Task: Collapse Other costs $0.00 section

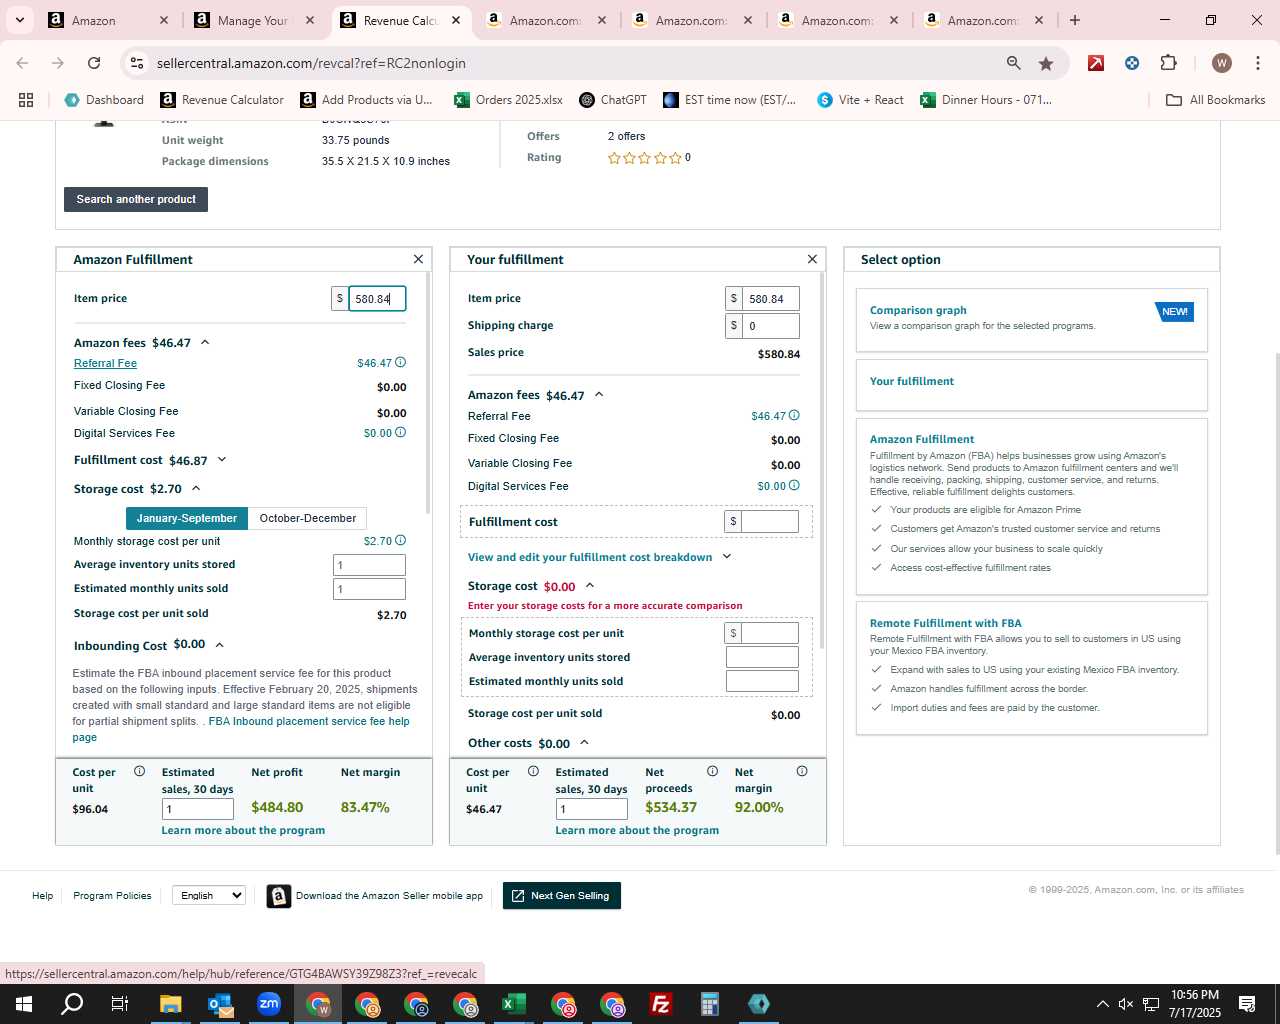Action: pos(584,743)
